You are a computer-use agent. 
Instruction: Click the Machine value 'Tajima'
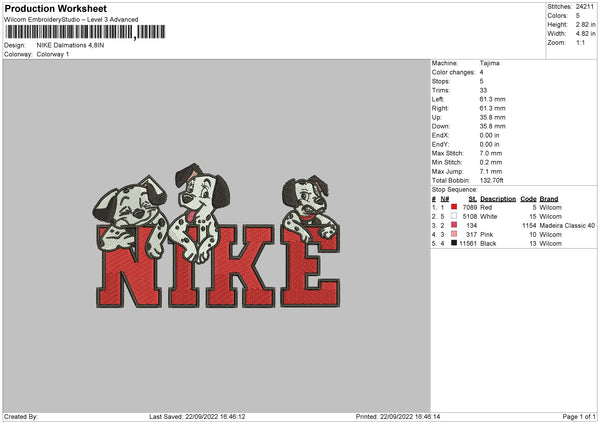click(x=489, y=63)
